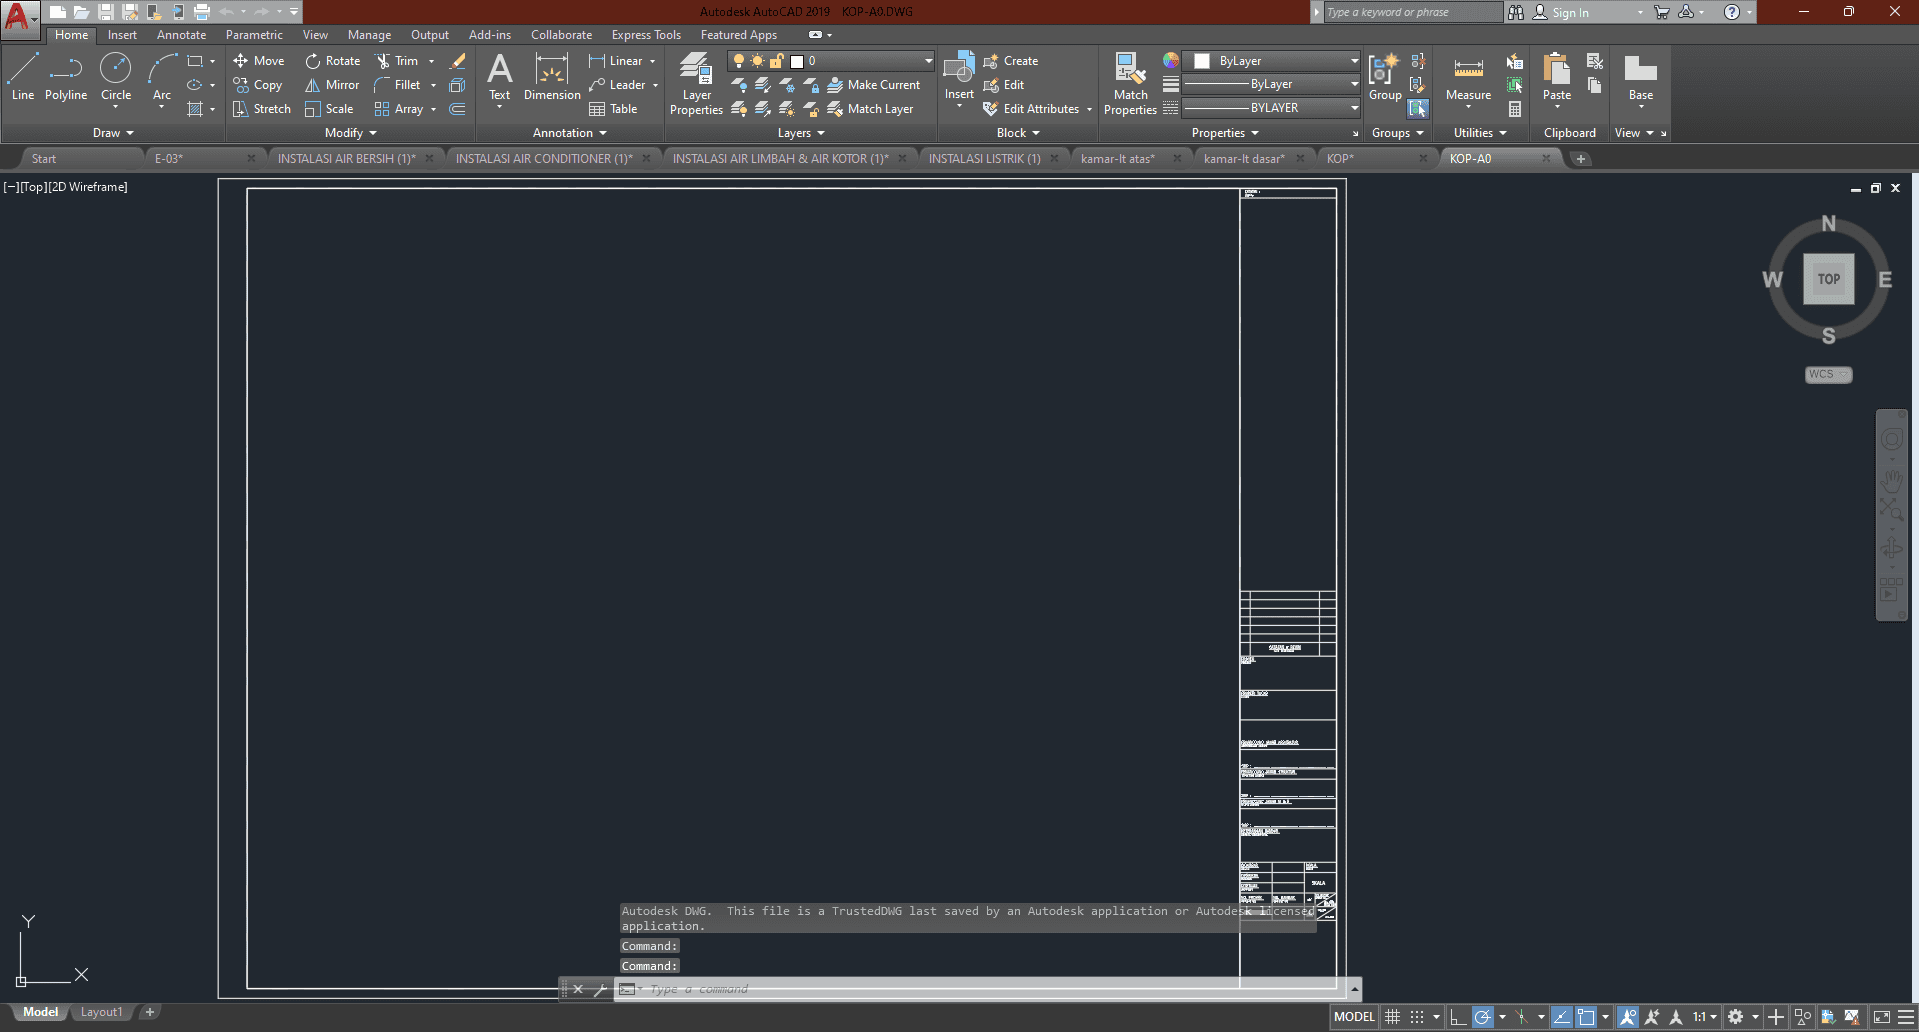
Task: Switch to INSTALASI LISTRIK (1) drawing tab
Action: [984, 159]
